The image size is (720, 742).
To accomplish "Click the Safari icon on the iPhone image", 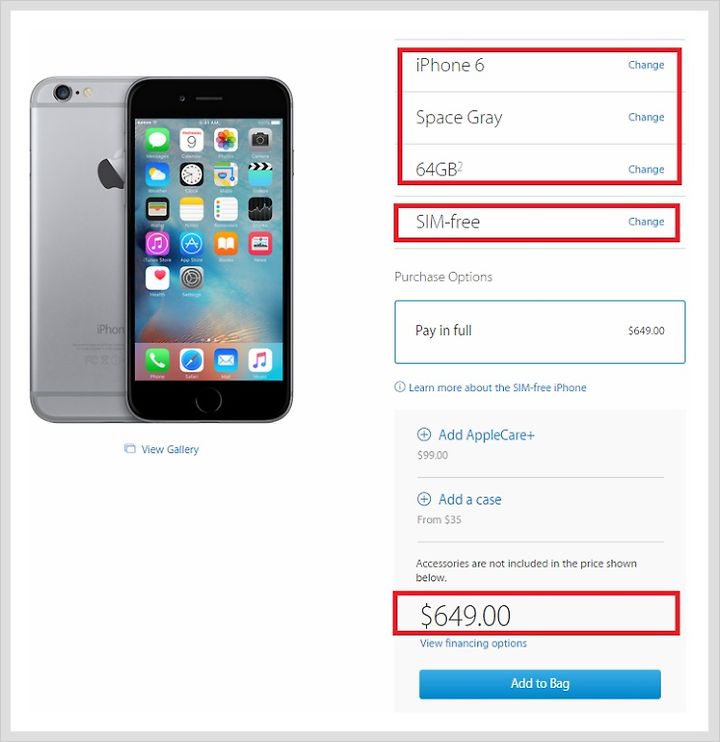I will pos(192,361).
